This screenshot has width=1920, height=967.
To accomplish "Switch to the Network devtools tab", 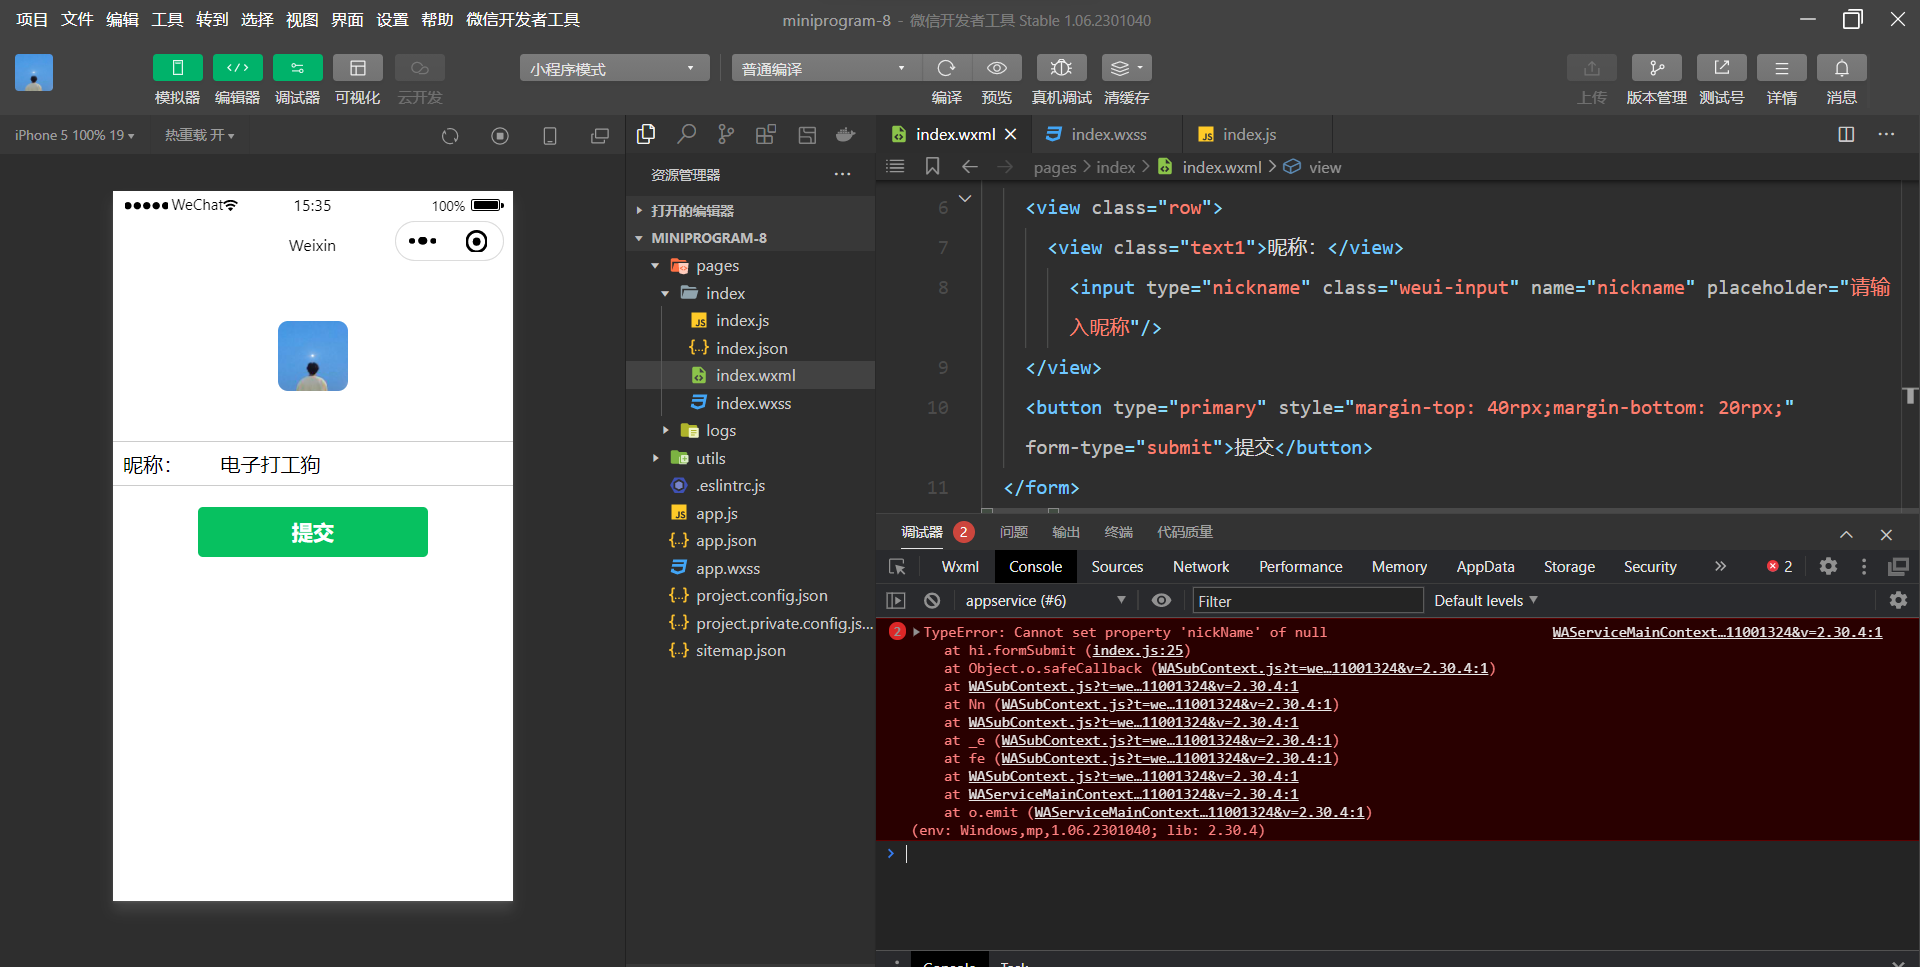I will point(1201,567).
